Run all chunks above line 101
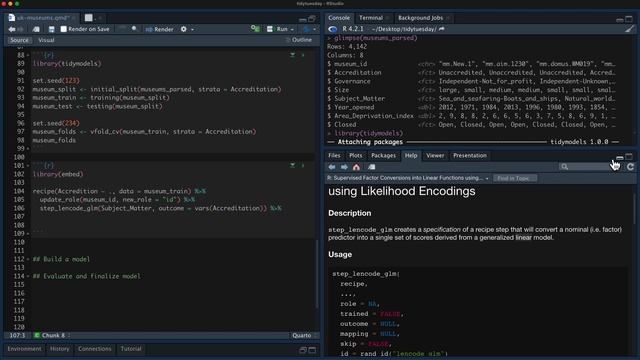The width and height of the screenshot is (640, 360). coord(293,165)
